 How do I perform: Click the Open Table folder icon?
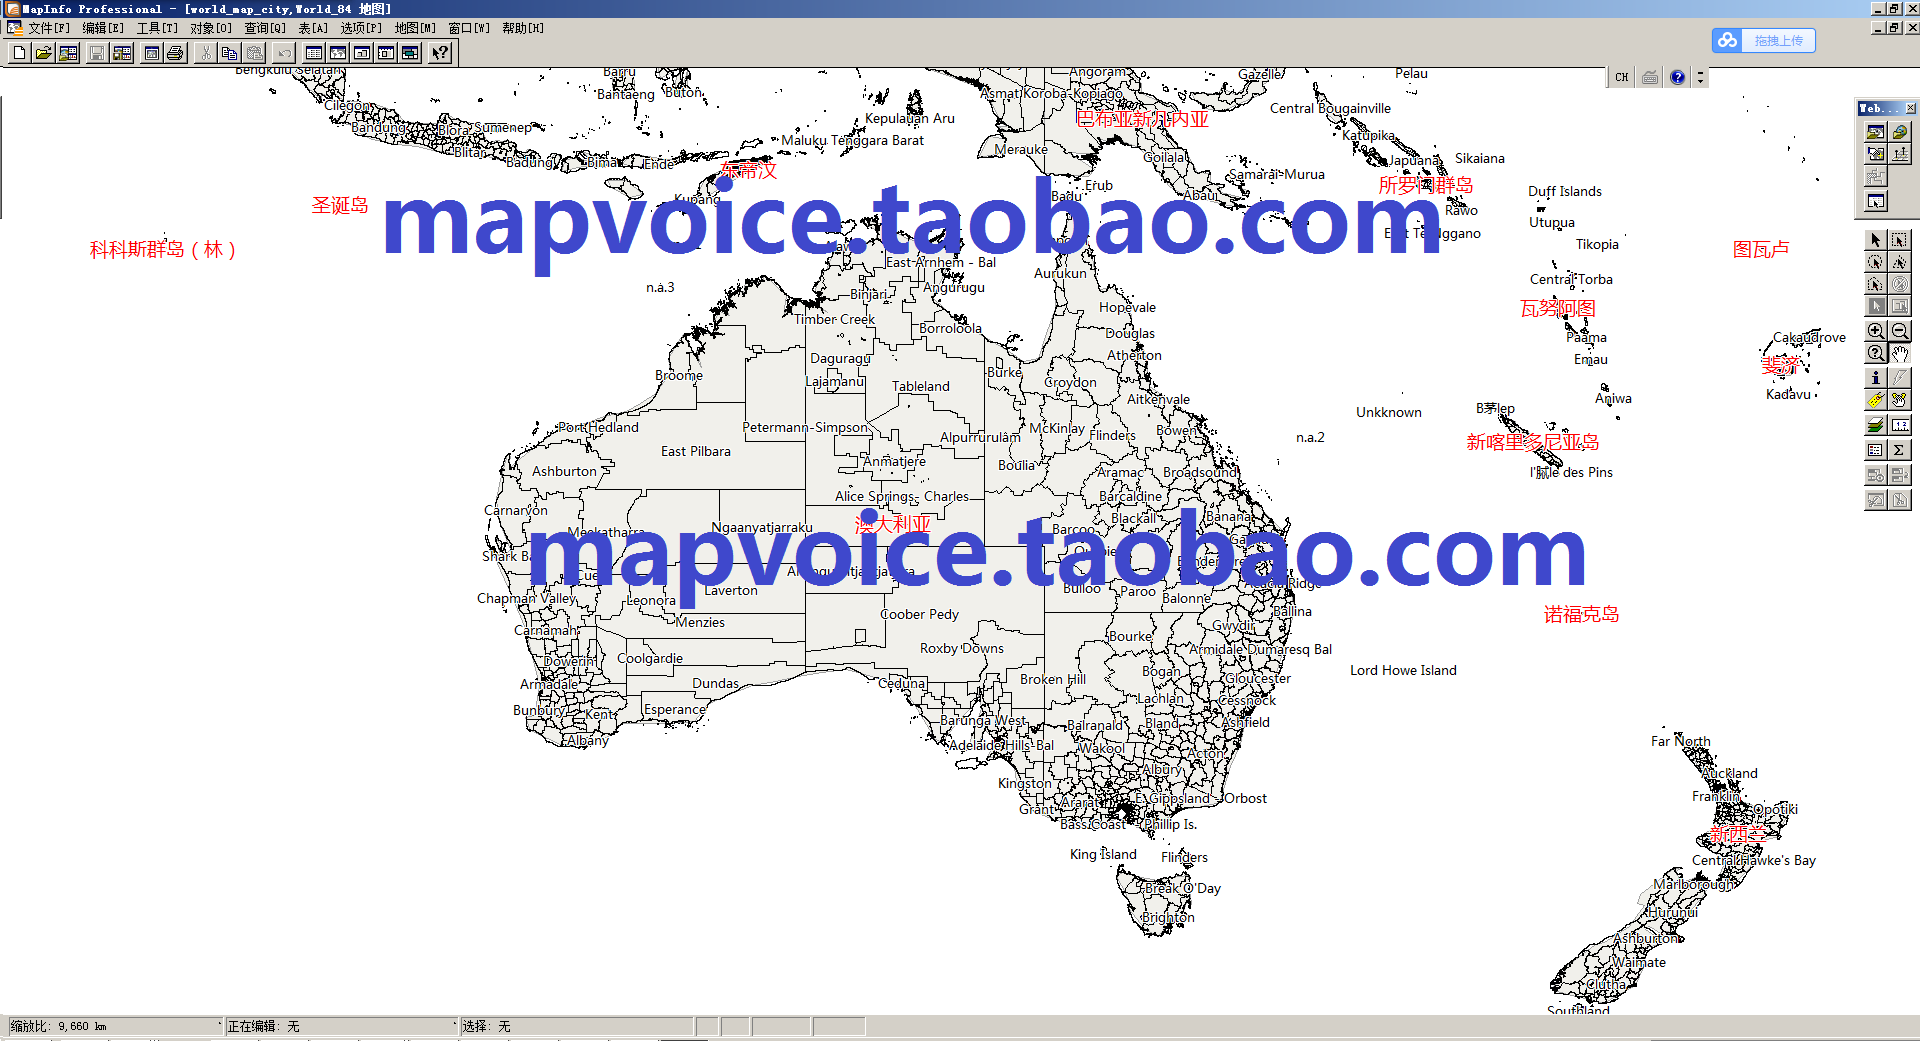(44, 53)
